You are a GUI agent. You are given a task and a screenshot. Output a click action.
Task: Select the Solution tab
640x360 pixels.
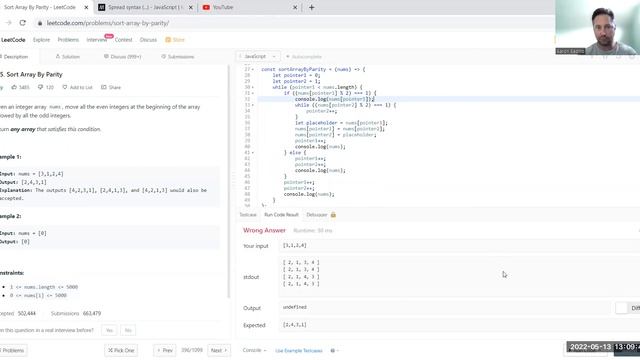pos(68,57)
